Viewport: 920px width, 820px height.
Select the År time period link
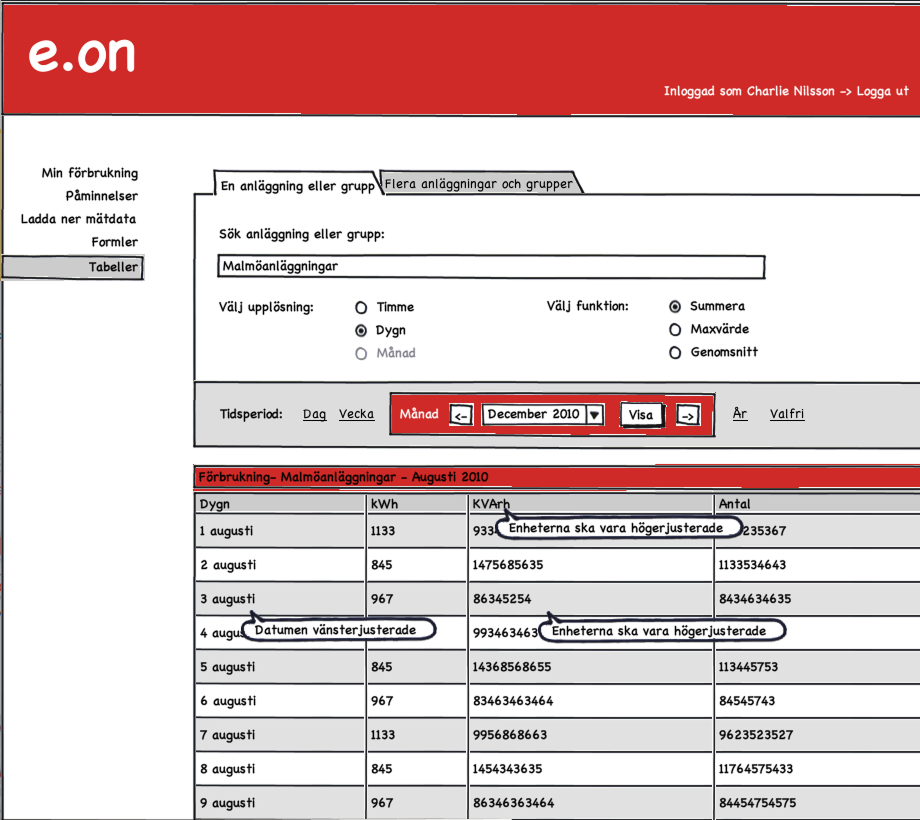(739, 414)
